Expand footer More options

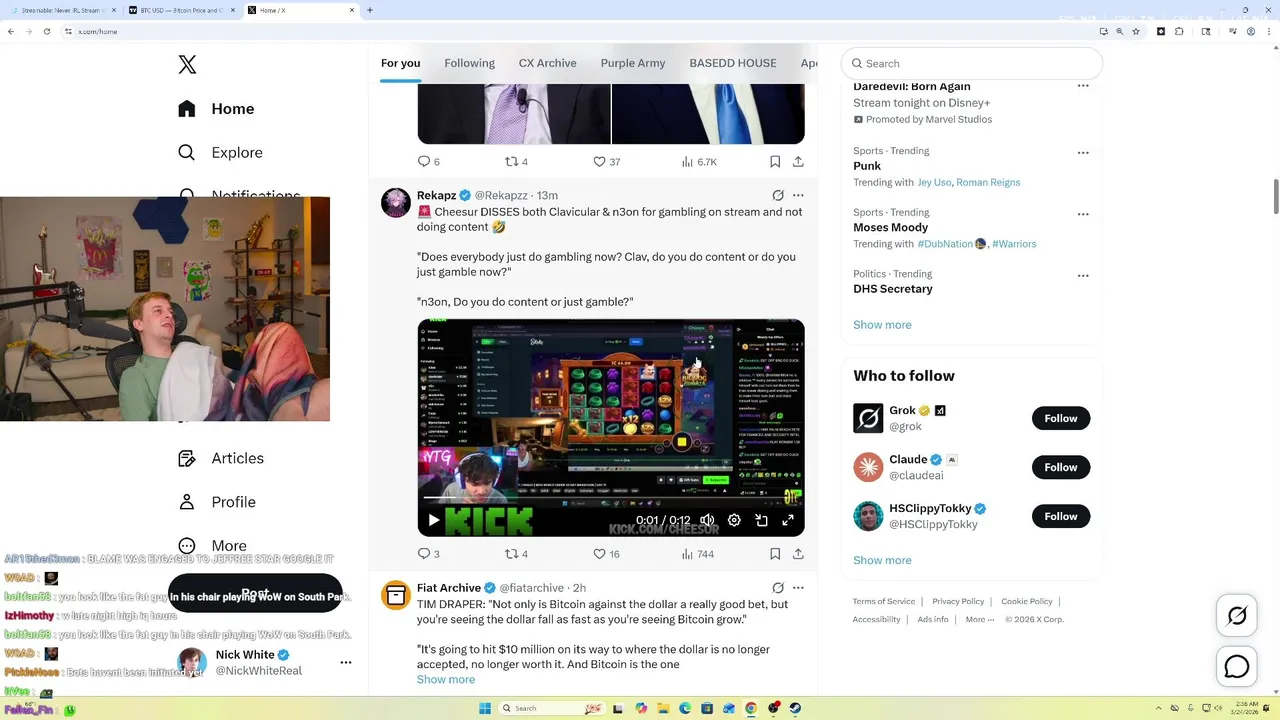[x=980, y=619]
